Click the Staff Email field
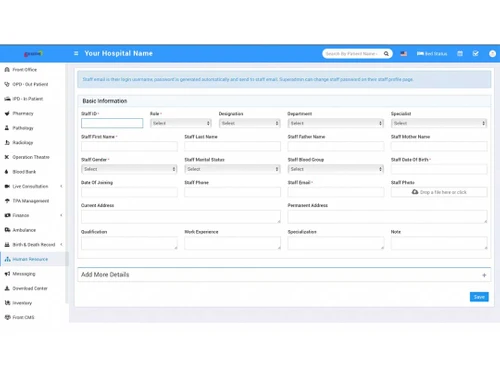The image size is (500, 375). click(336, 192)
